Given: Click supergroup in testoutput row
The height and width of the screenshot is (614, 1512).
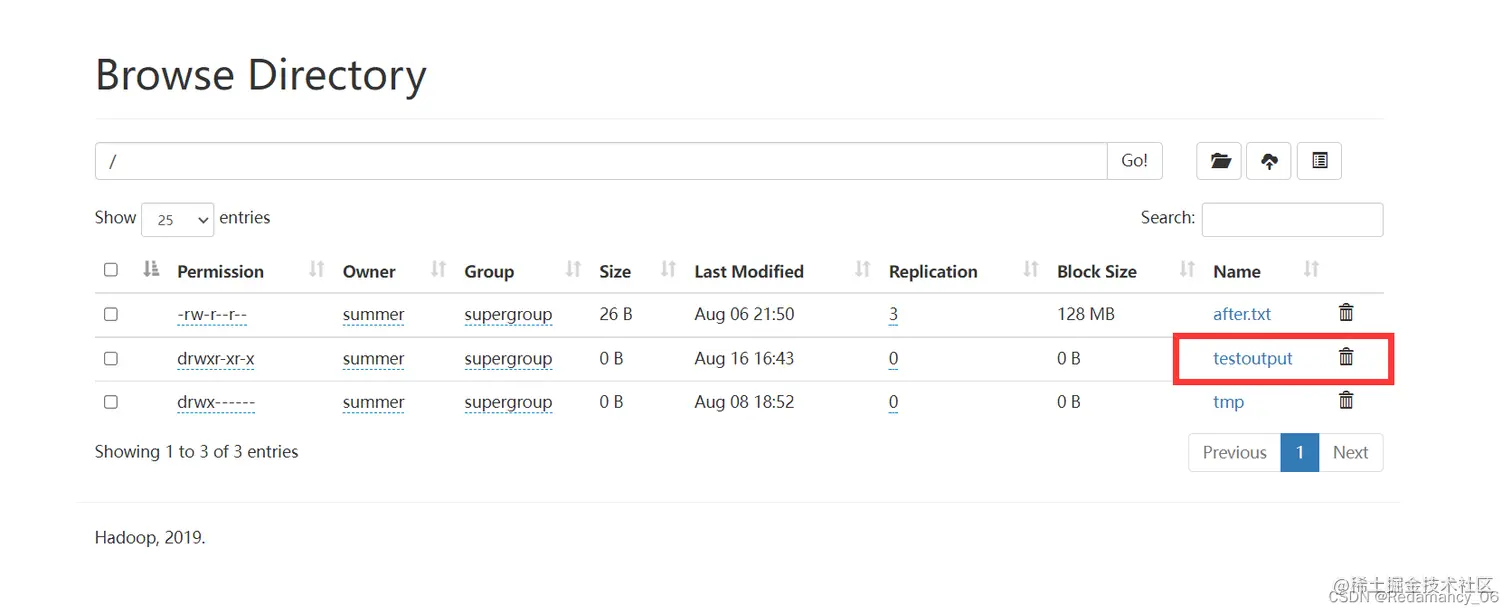Looking at the screenshot, I should click(508, 358).
